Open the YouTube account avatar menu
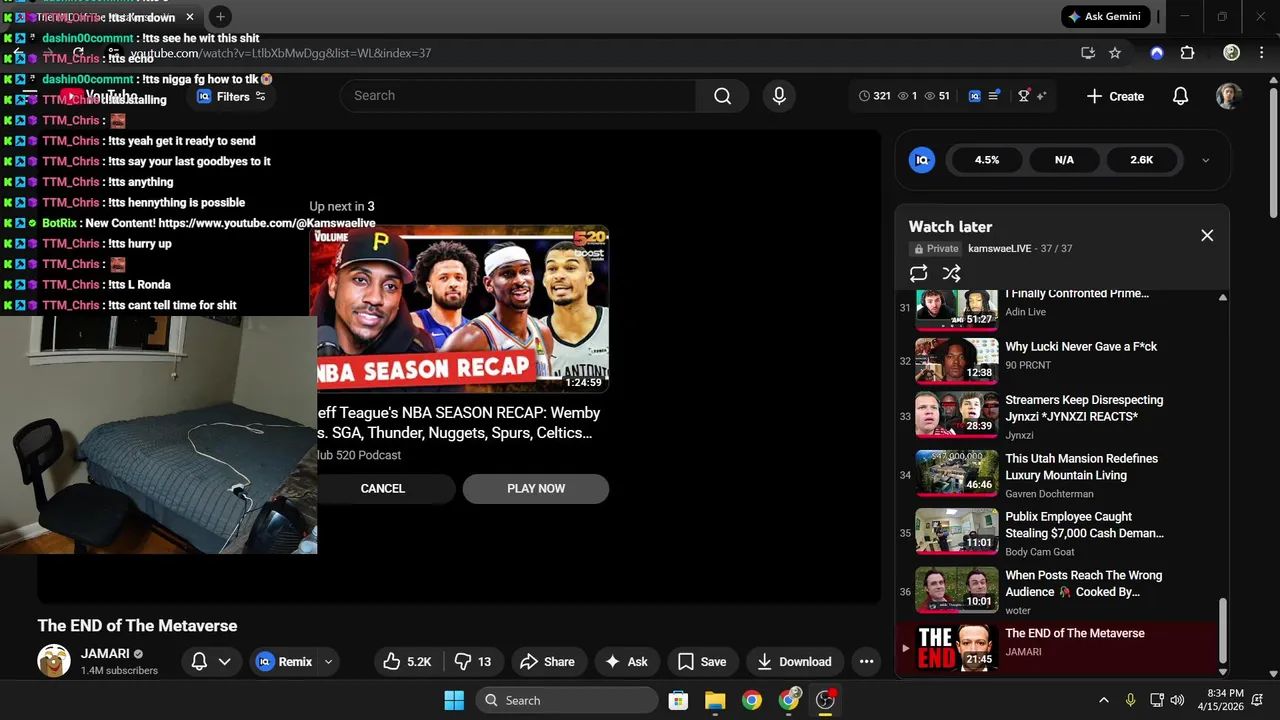Screen dimensions: 1280x720 (x=1229, y=96)
